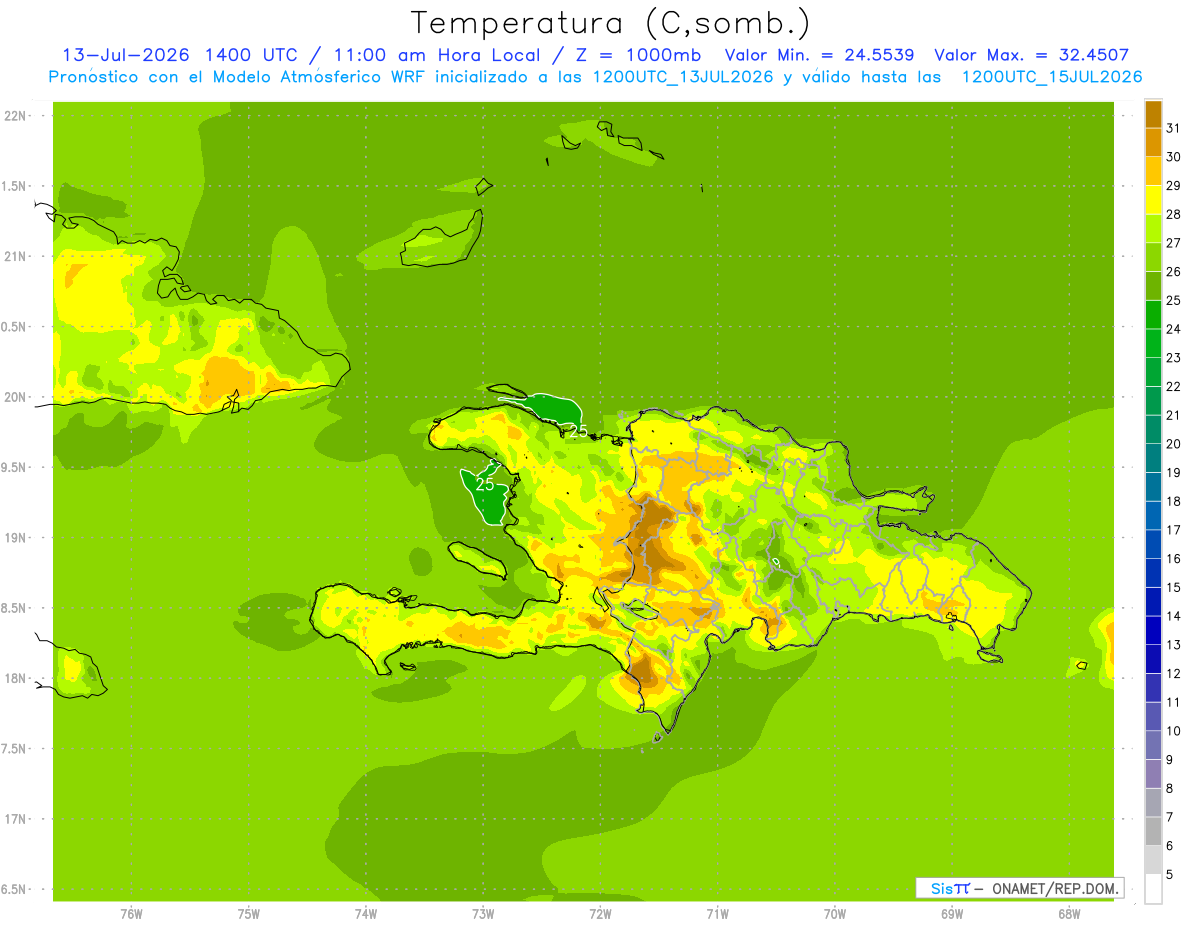Click colorbar label '15'
The width and height of the screenshot is (1200, 927).
tap(1174, 587)
